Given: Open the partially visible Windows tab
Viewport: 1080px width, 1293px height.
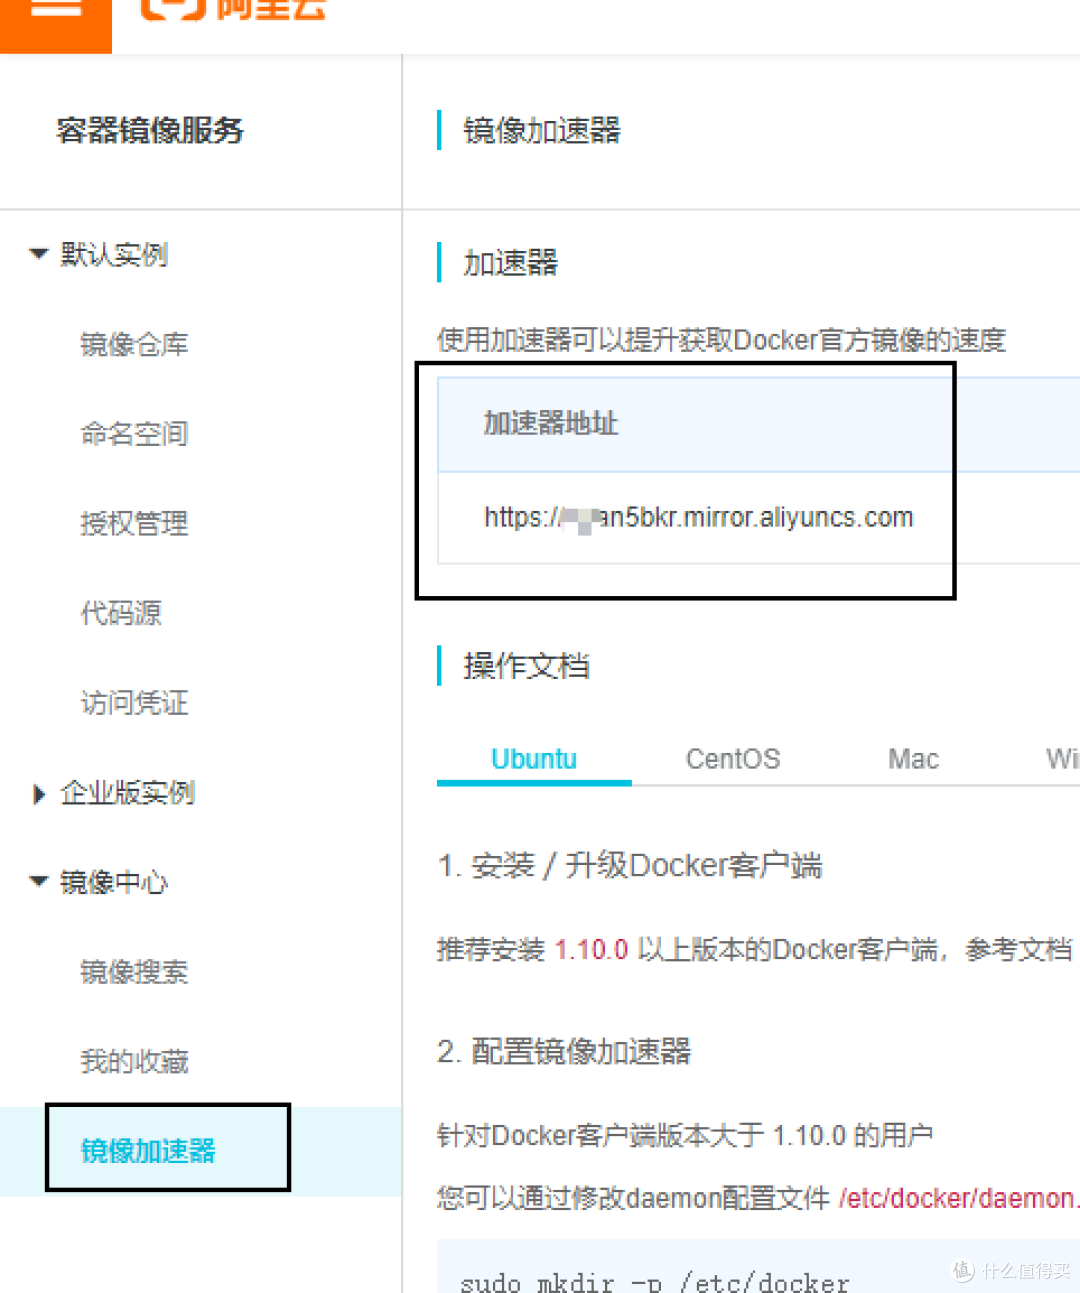Looking at the screenshot, I should click(1062, 758).
